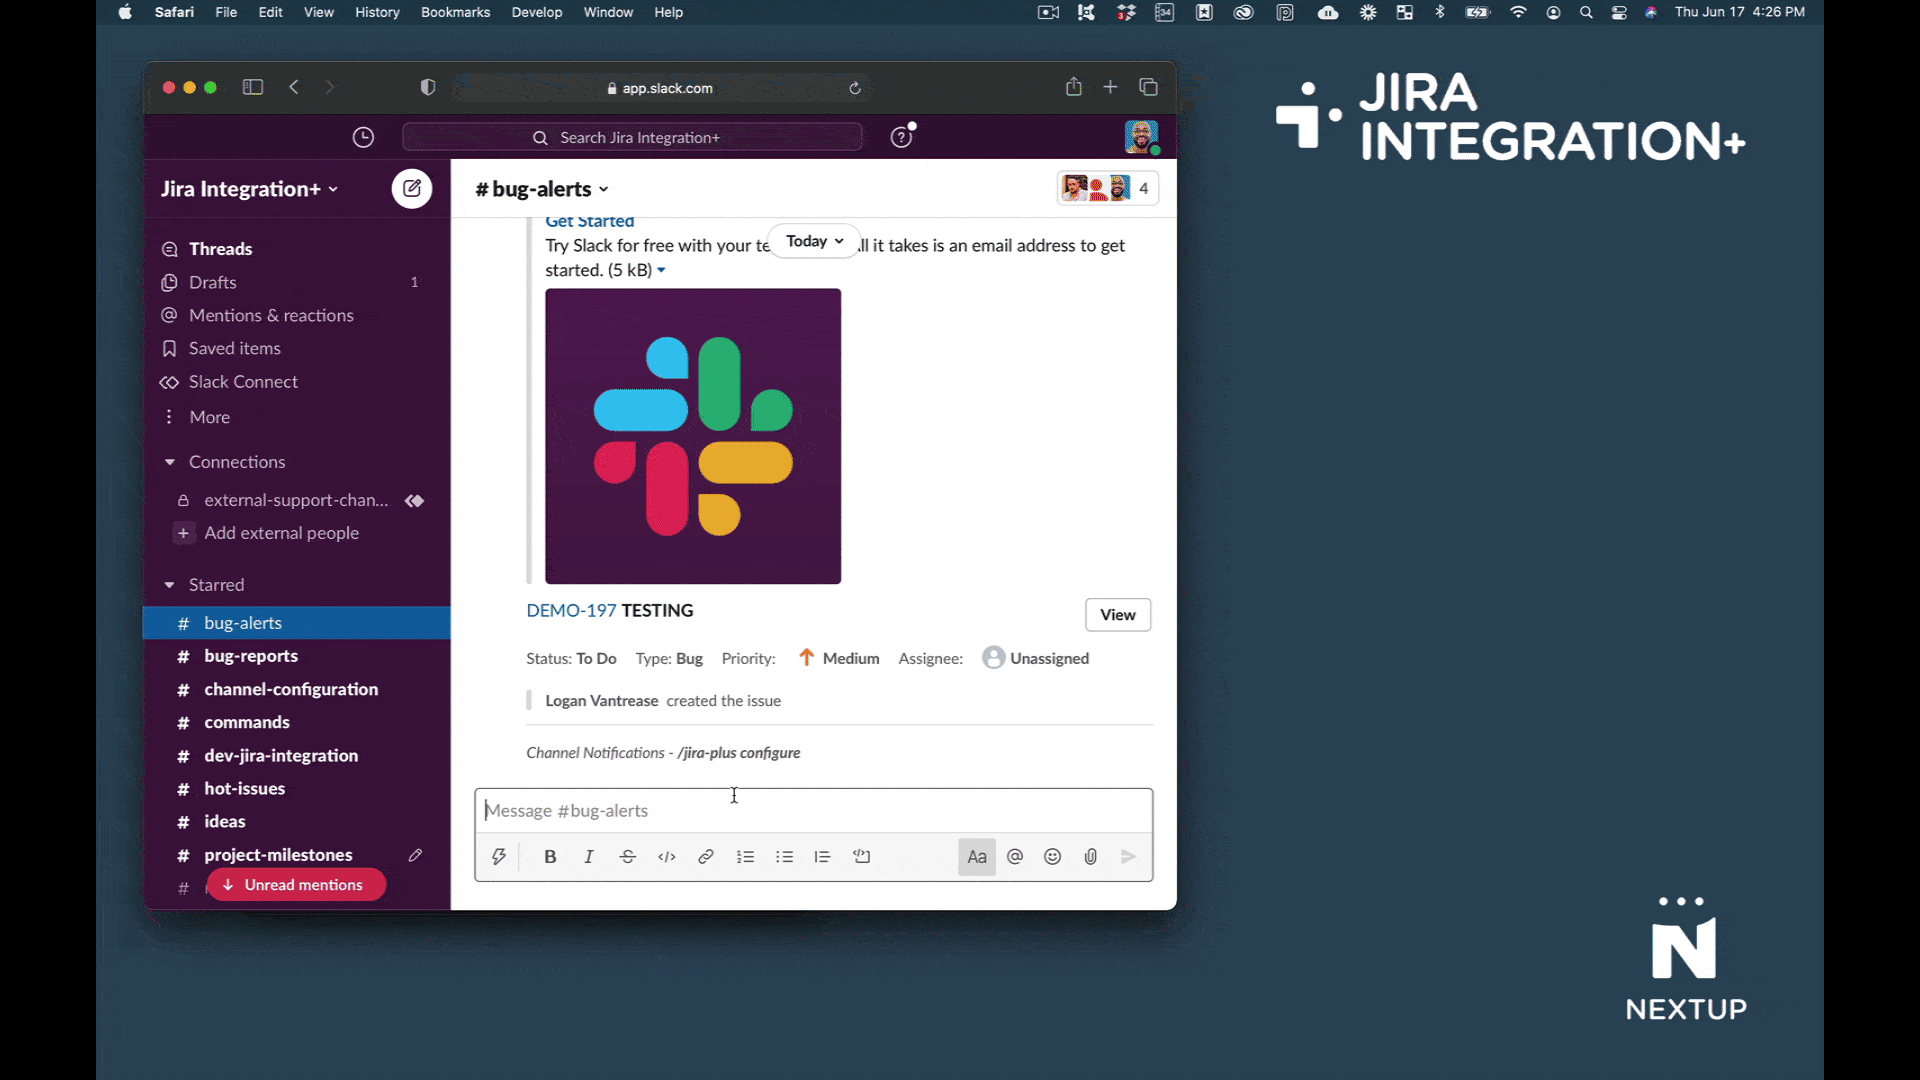Reload the page in Safari
Image resolution: width=1920 pixels, height=1080 pixels.
[855, 88]
